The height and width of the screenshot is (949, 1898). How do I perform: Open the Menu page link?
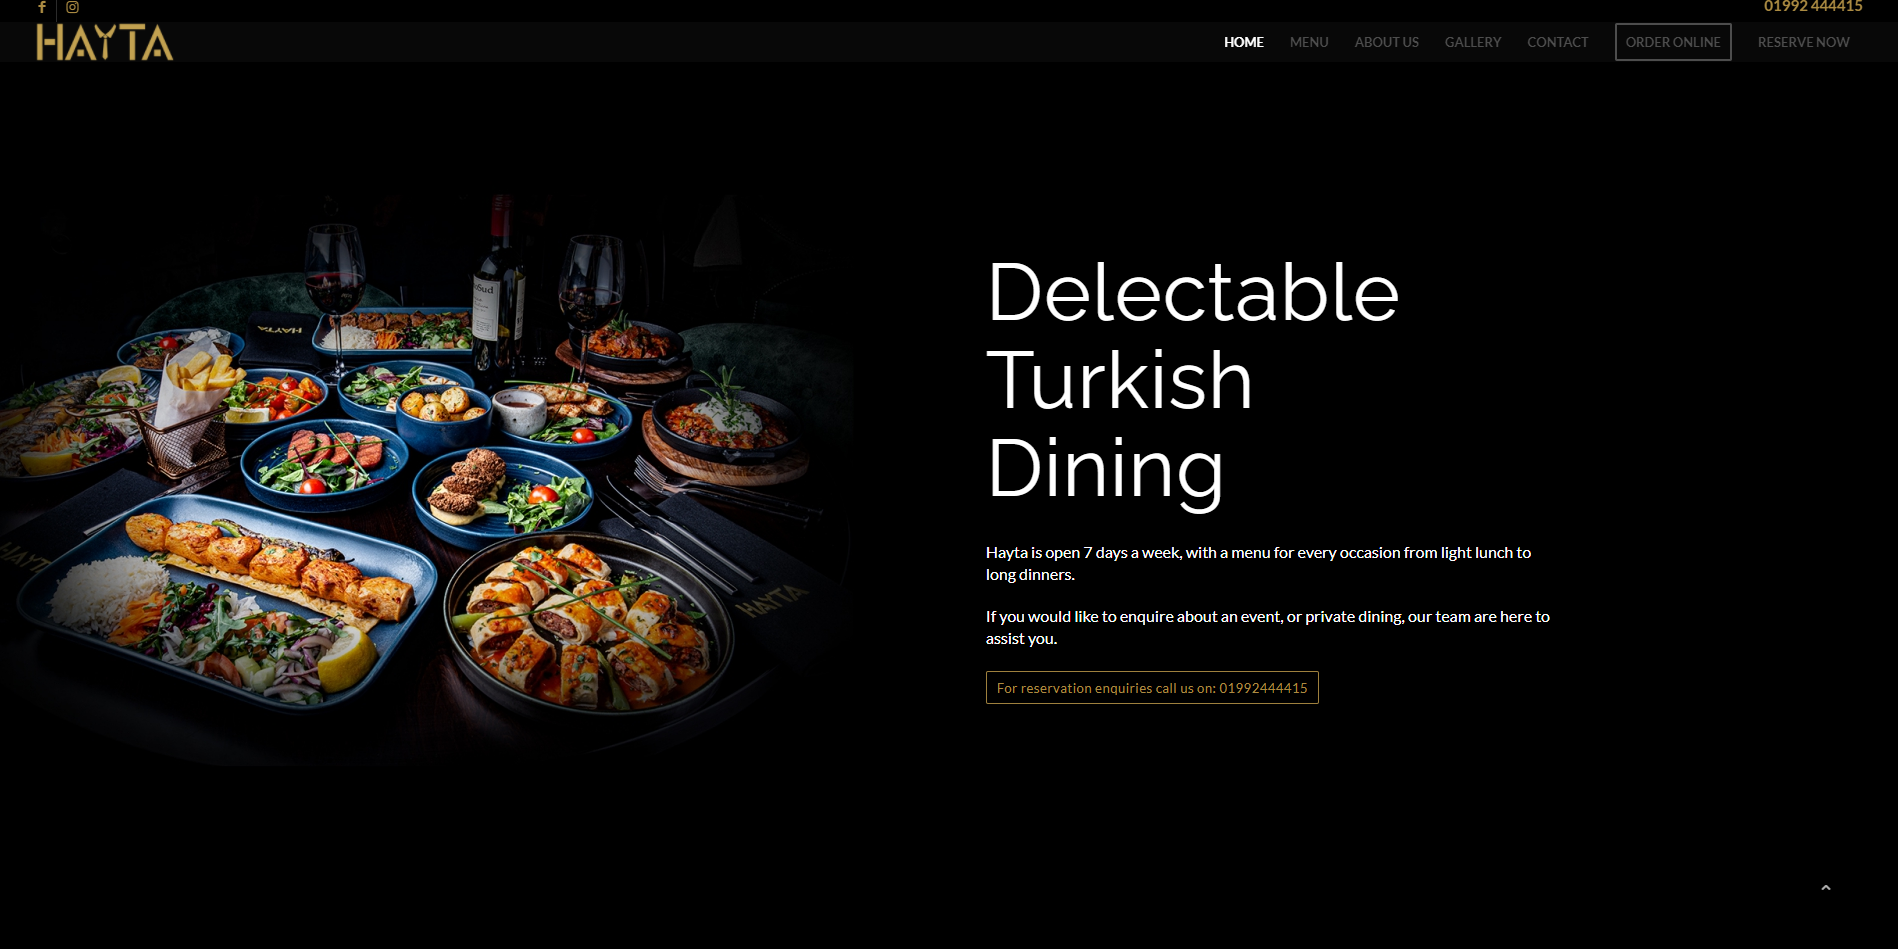click(1308, 42)
